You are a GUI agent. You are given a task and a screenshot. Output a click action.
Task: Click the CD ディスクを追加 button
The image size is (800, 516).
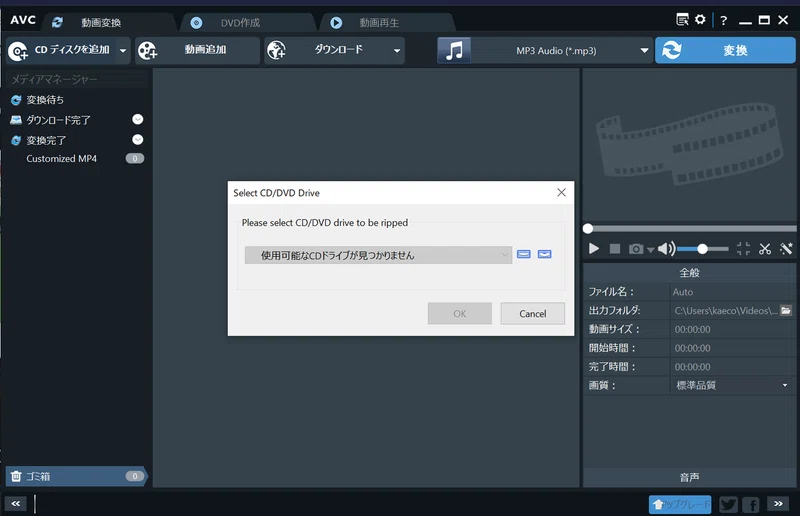point(62,50)
